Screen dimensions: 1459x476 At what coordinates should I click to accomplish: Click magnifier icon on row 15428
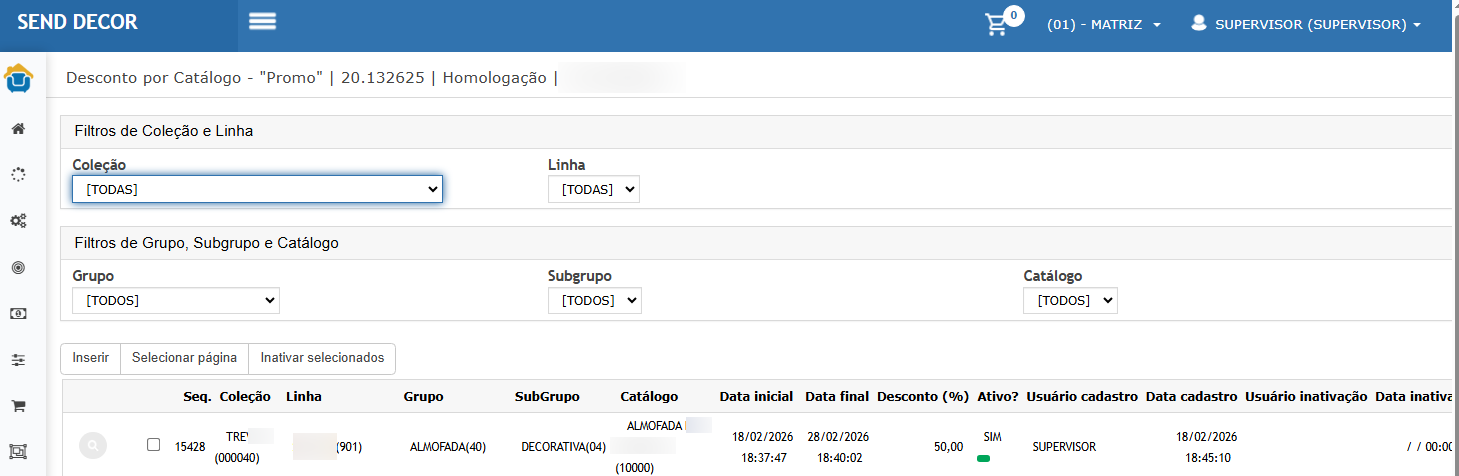point(93,446)
